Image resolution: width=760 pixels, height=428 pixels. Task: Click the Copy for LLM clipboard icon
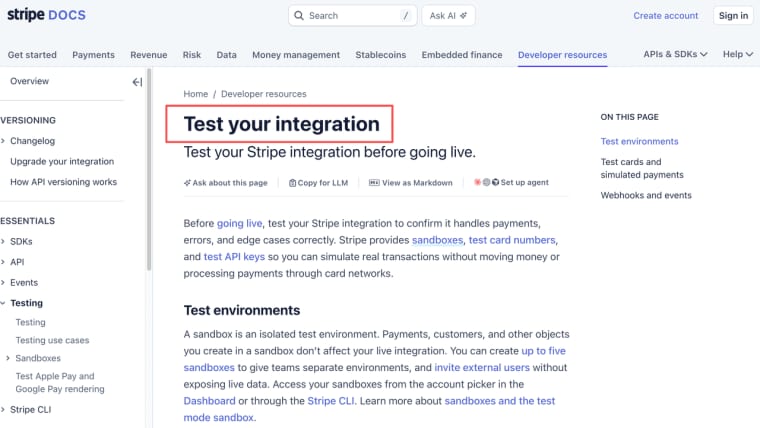[292, 183]
